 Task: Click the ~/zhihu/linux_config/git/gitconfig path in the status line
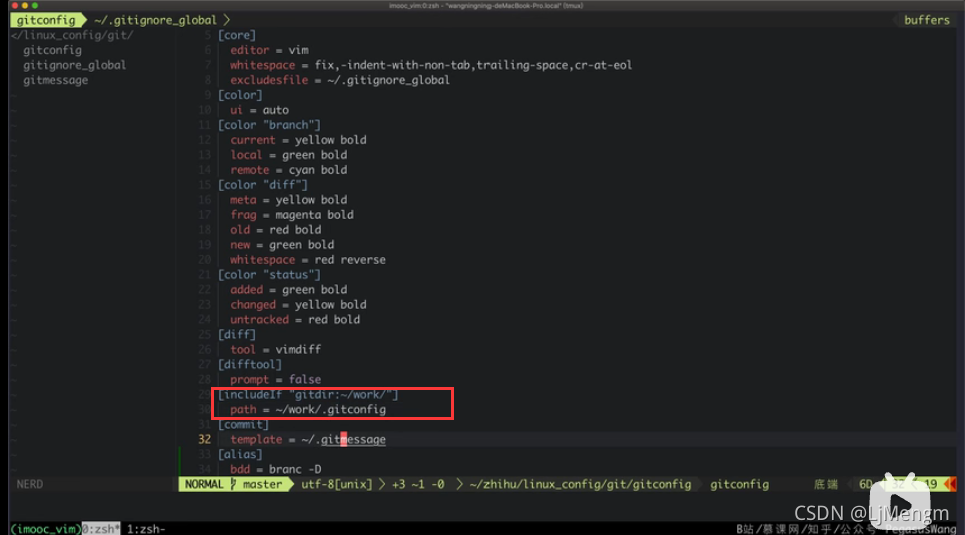(580, 485)
